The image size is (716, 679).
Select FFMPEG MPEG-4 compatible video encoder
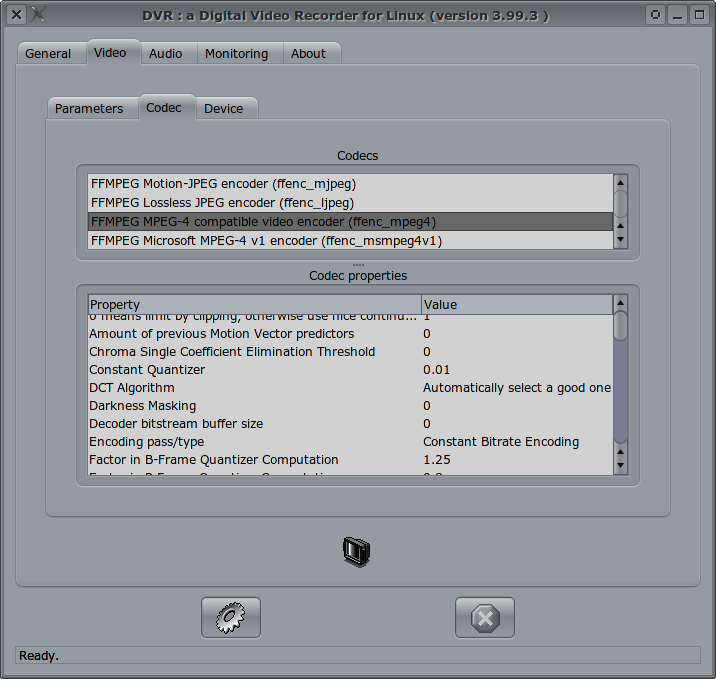coord(350,221)
